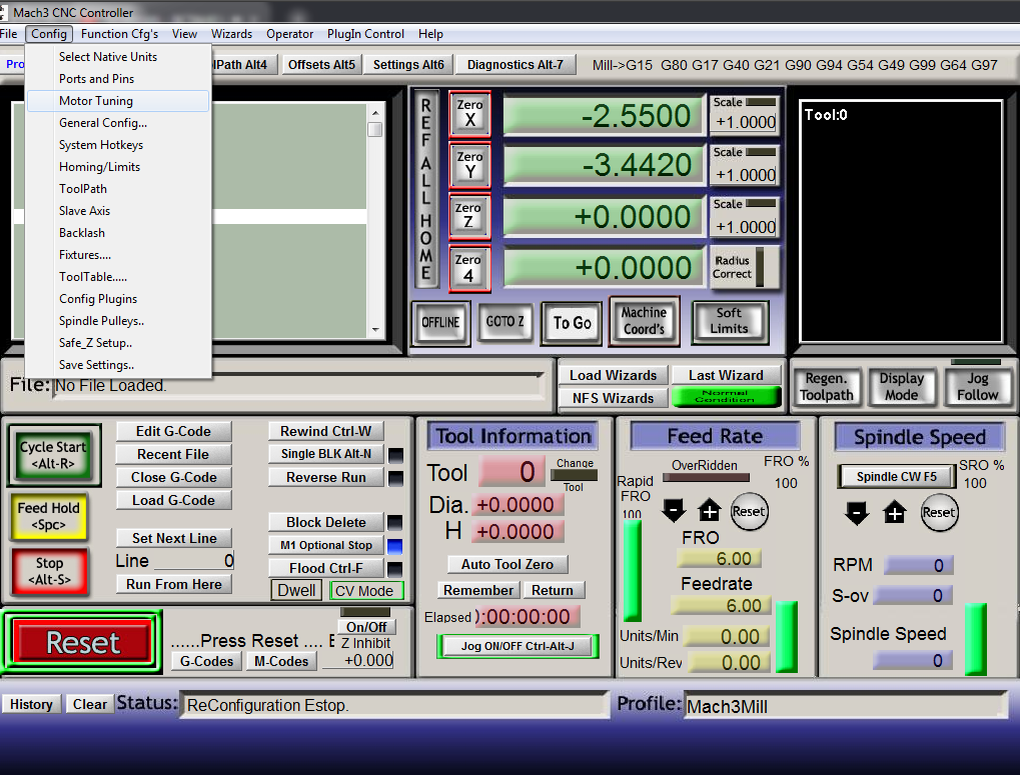Screen dimensions: 1020x775
Task: Click Last Wizard button
Action: (x=726, y=375)
